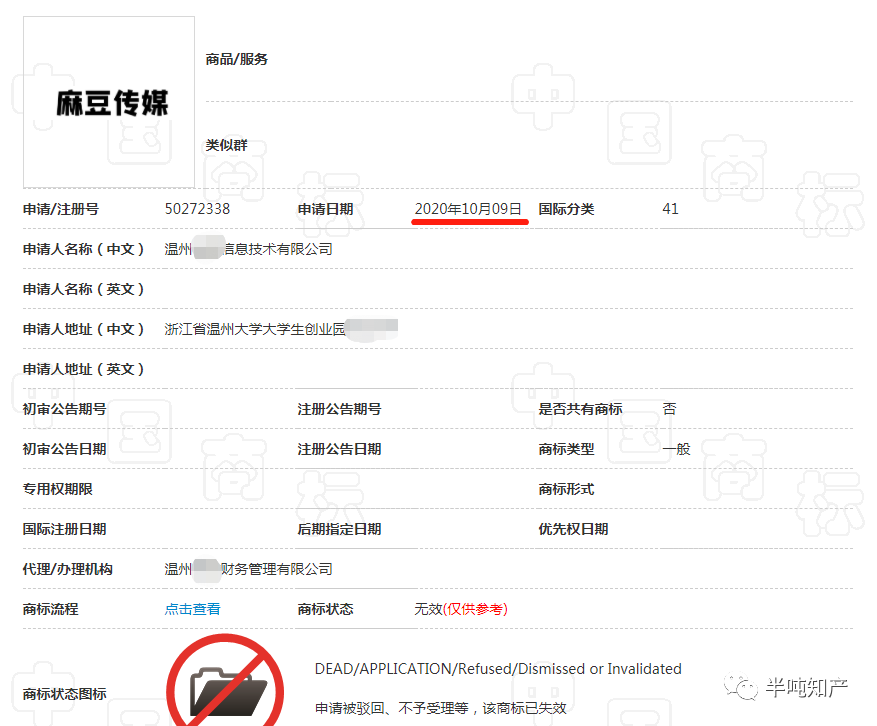Click the agency name ending 财务管理有限公司
This screenshot has height=726, width=877.
(x=248, y=569)
